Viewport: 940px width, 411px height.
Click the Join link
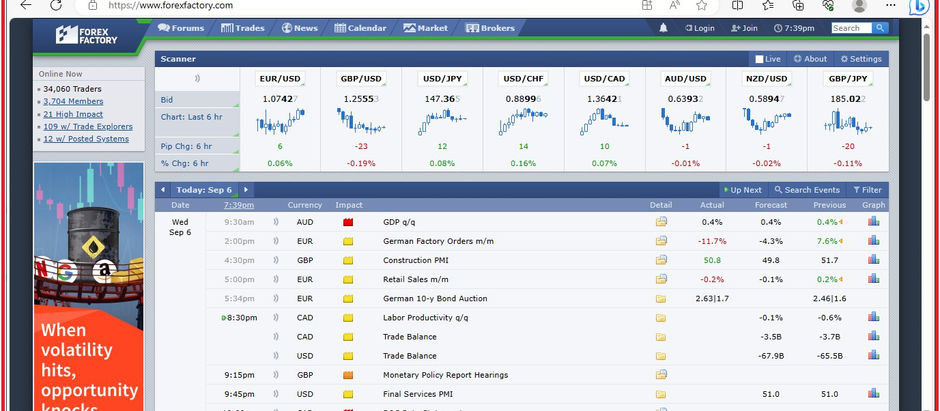pos(744,28)
